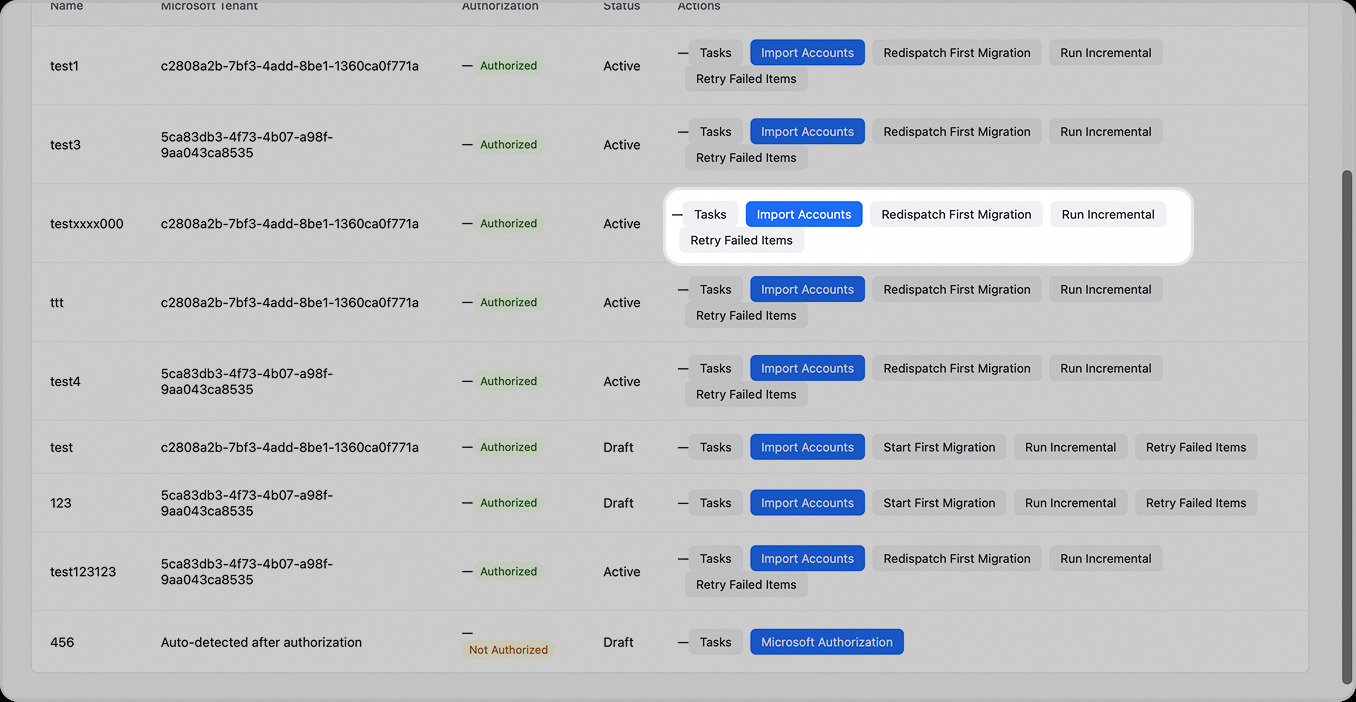
Task: Click "Auto-detected after authorization" text
Action: [261, 642]
